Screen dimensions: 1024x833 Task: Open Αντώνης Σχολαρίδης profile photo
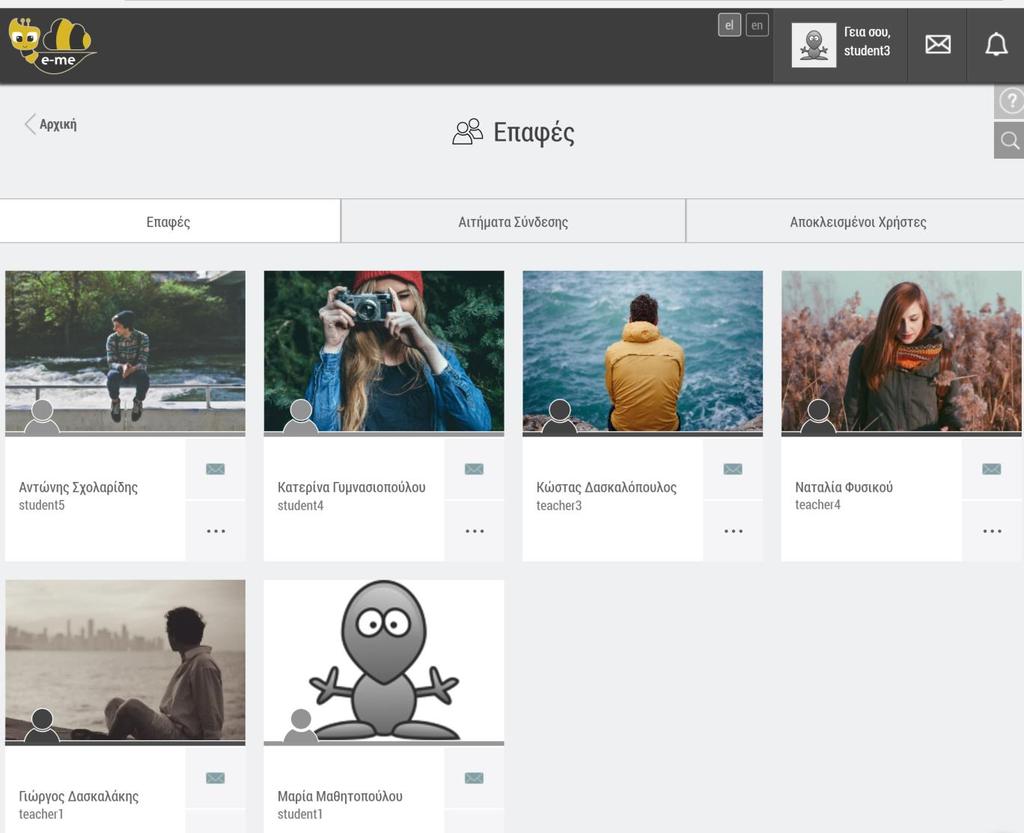pyautogui.click(x=125, y=351)
